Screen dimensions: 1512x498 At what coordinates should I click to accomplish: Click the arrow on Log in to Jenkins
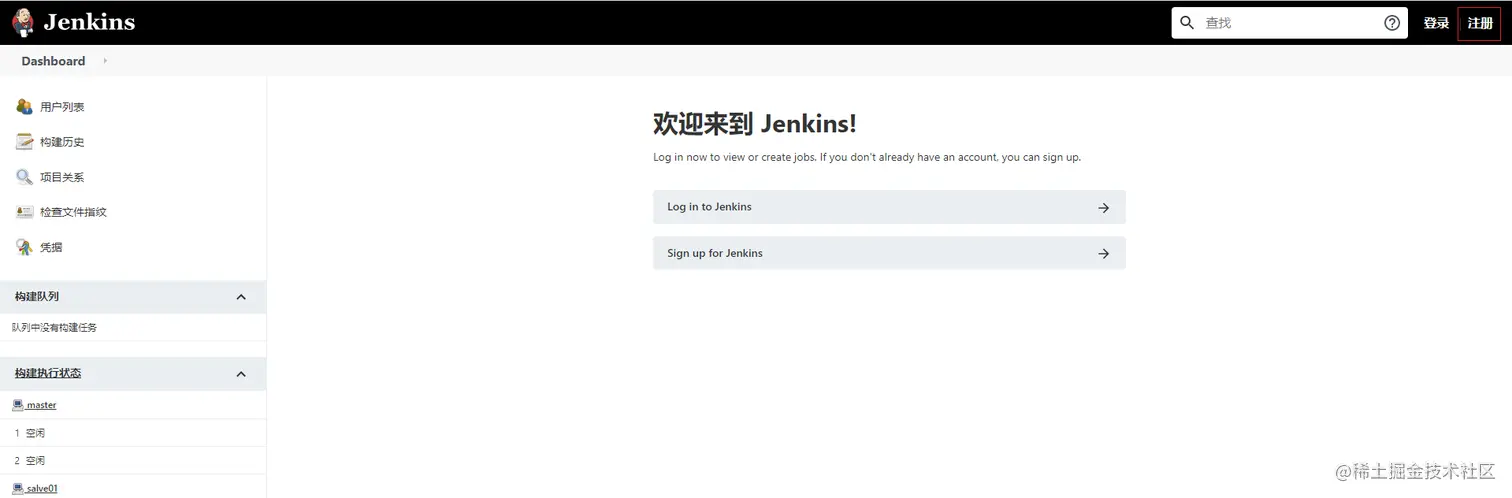point(1104,208)
